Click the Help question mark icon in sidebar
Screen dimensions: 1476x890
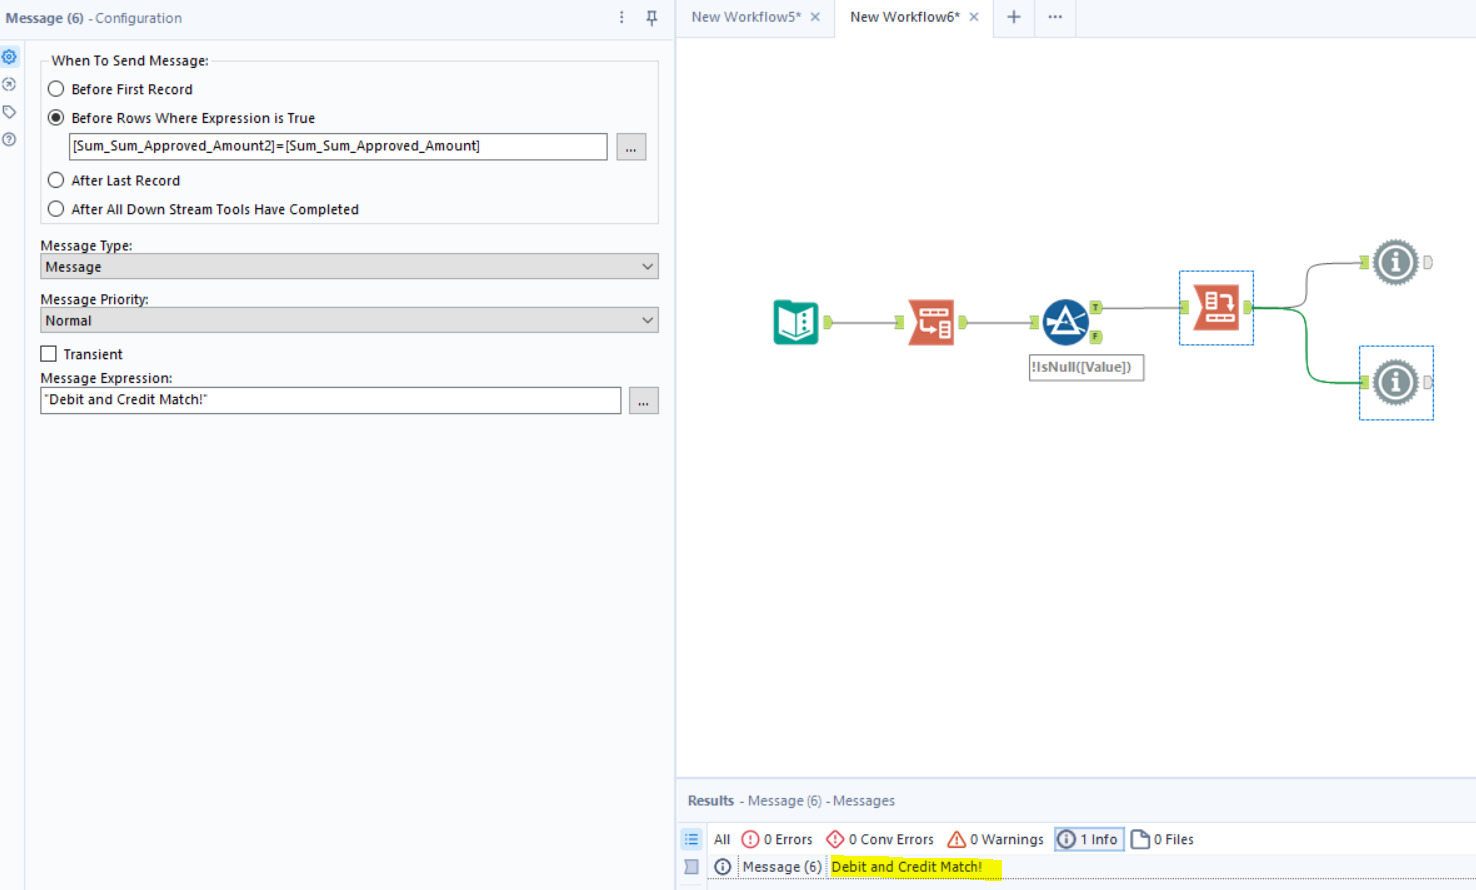pyautogui.click(x=10, y=139)
